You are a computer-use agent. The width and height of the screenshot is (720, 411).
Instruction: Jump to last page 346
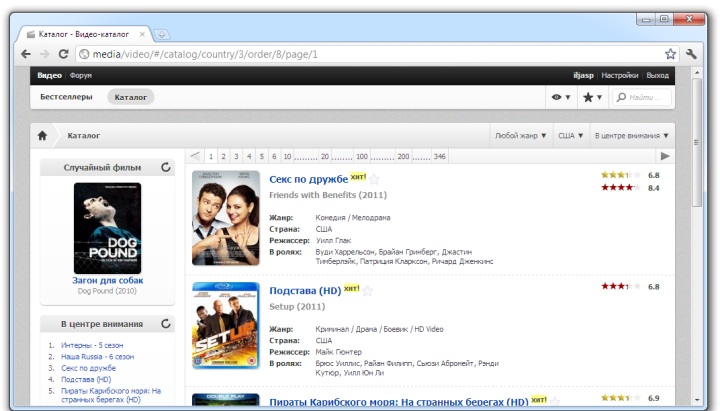click(x=439, y=156)
